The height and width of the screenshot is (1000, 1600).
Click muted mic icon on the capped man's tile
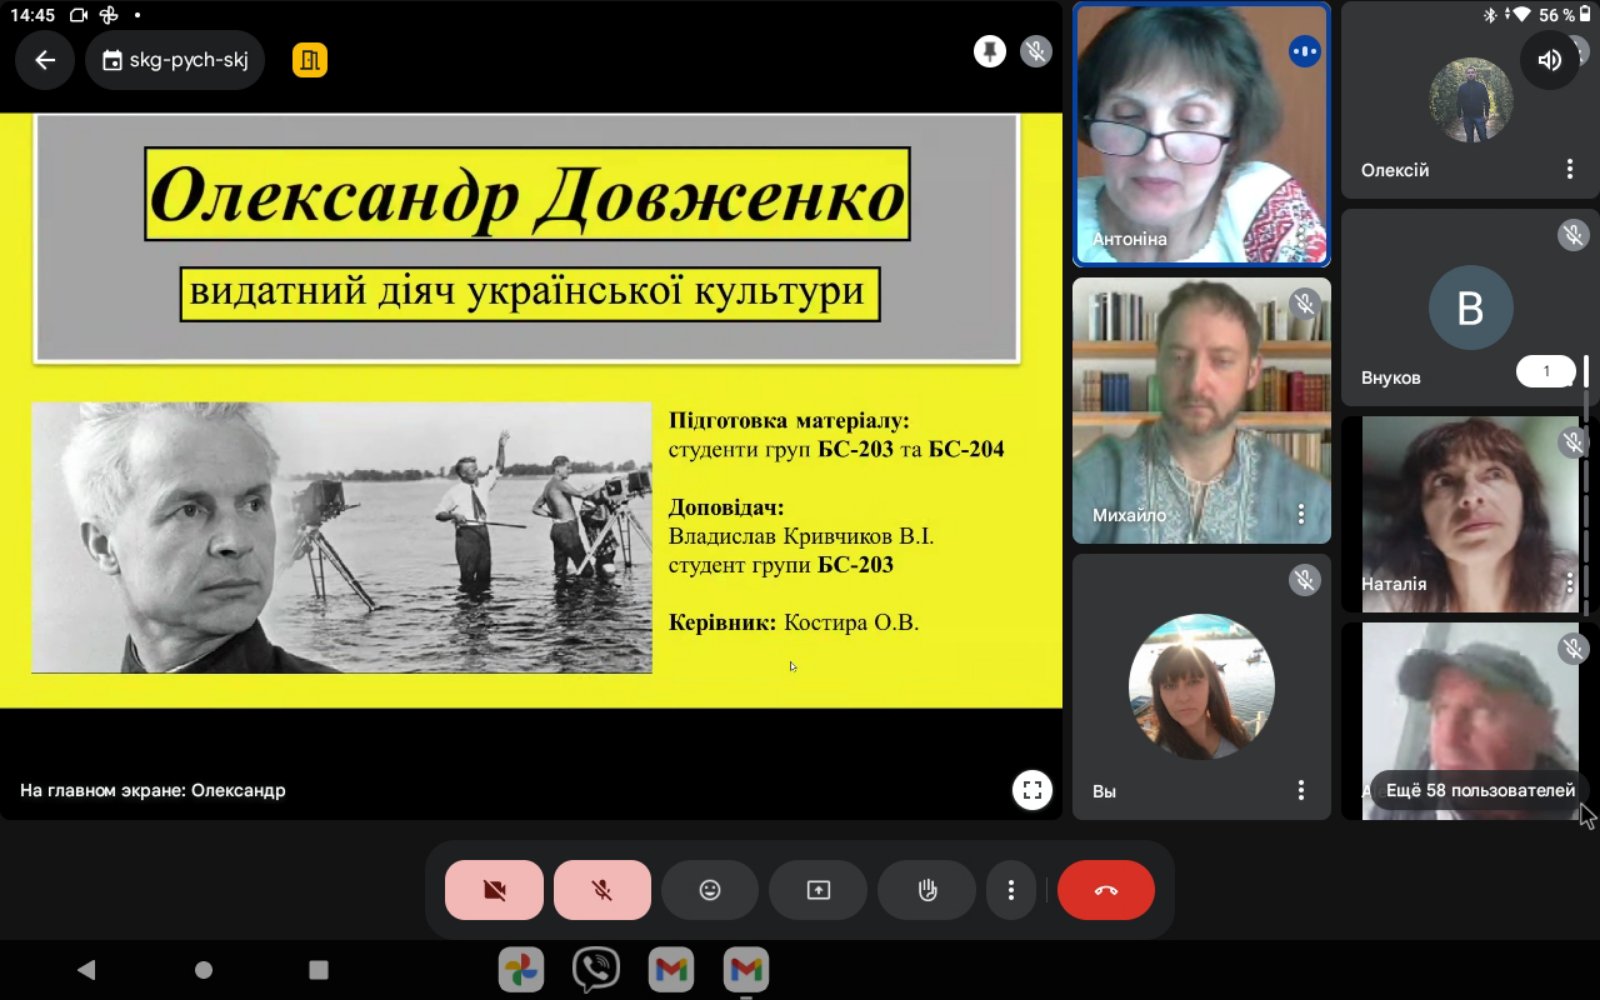(1573, 649)
